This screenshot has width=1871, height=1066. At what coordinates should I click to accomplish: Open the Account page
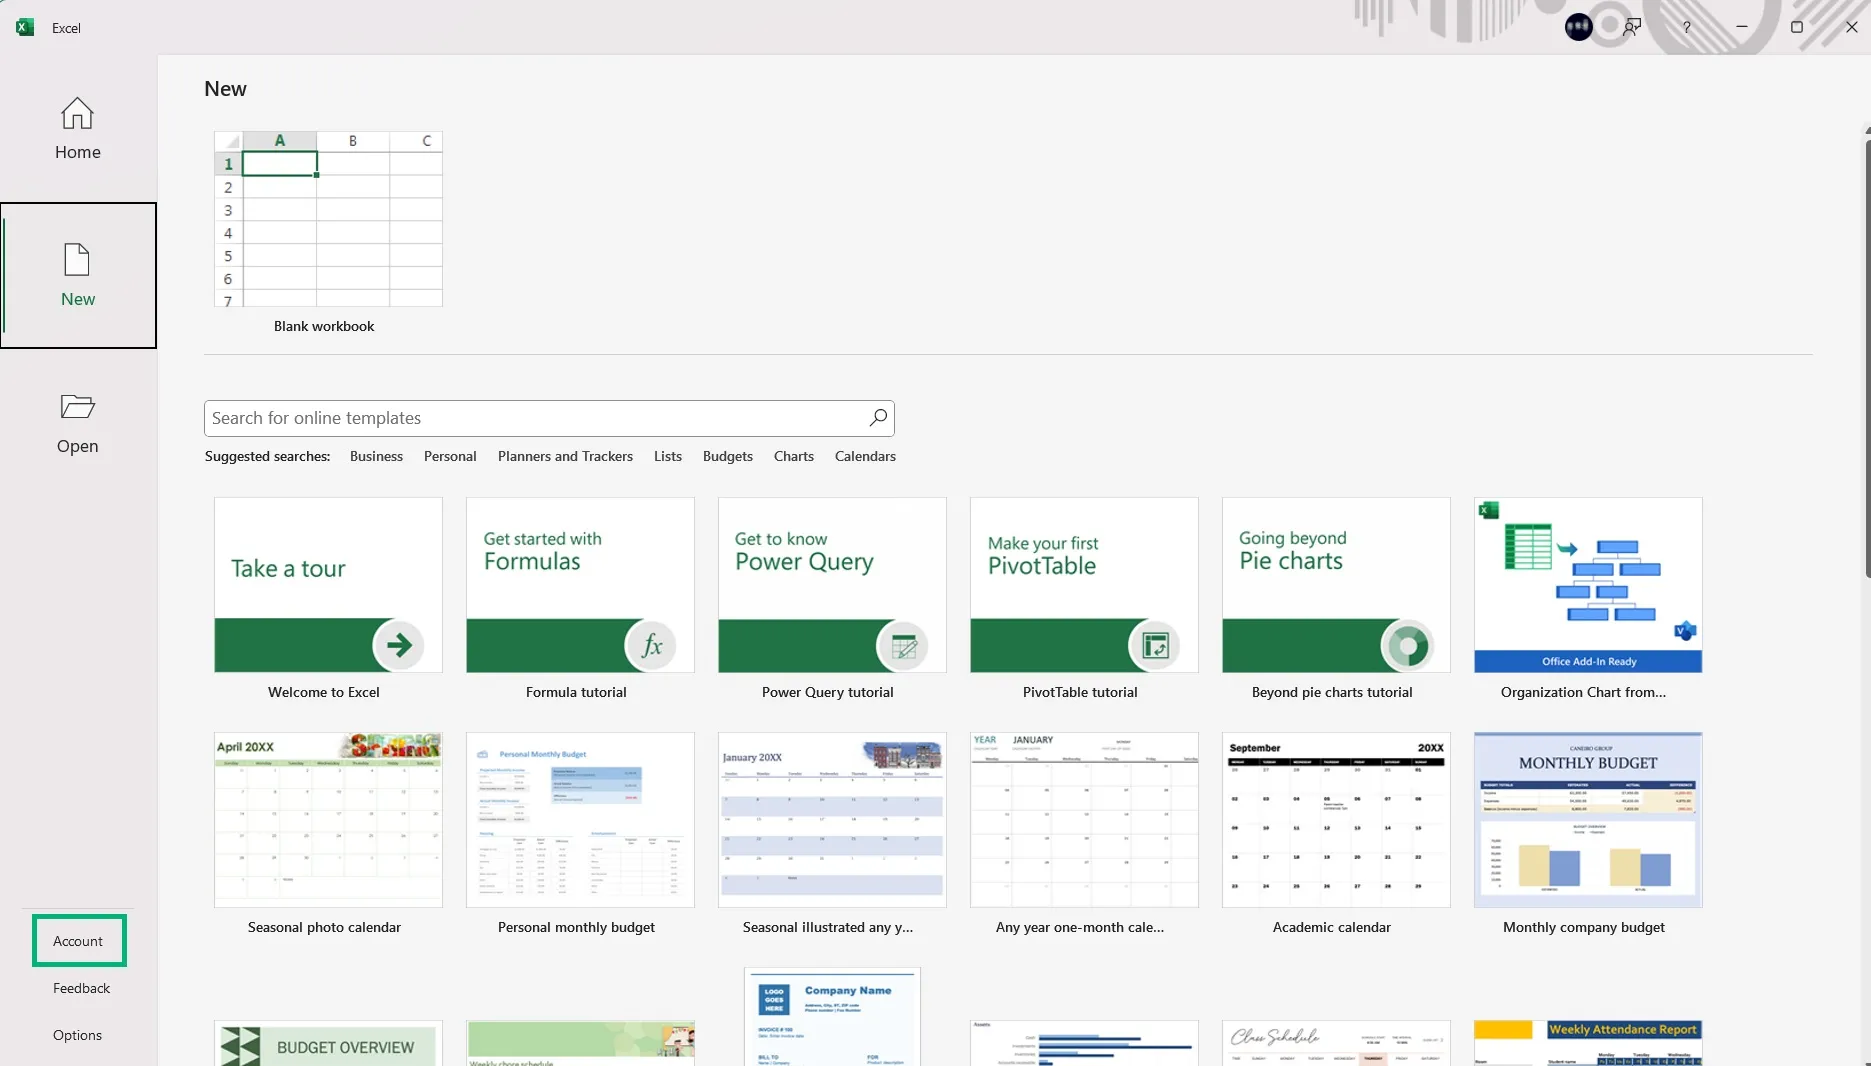[x=78, y=941]
